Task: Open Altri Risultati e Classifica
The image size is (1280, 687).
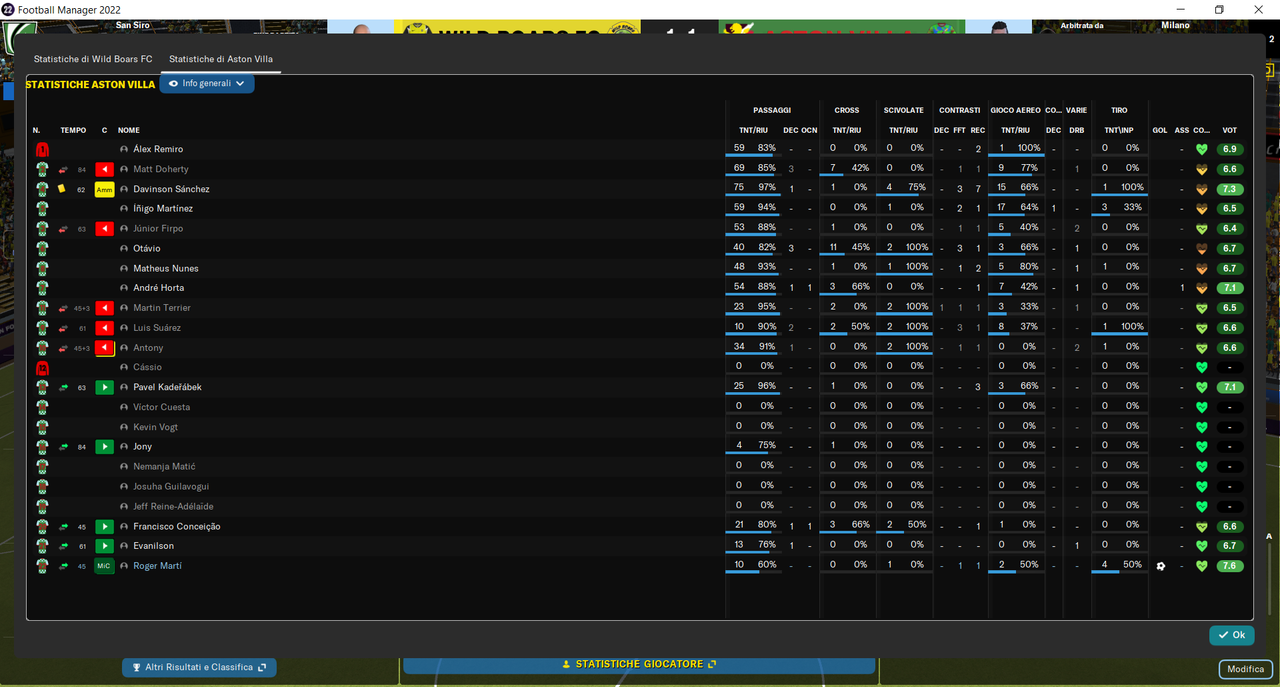Action: [199, 667]
